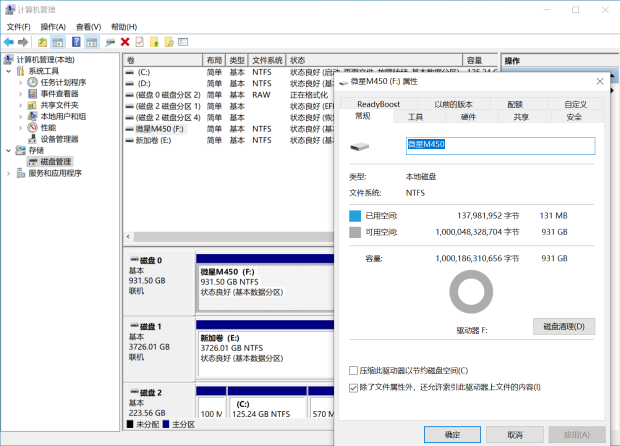Click the horizontal scrollbar left arrow
Screen dimensions: 620x446
pos(128,236)
